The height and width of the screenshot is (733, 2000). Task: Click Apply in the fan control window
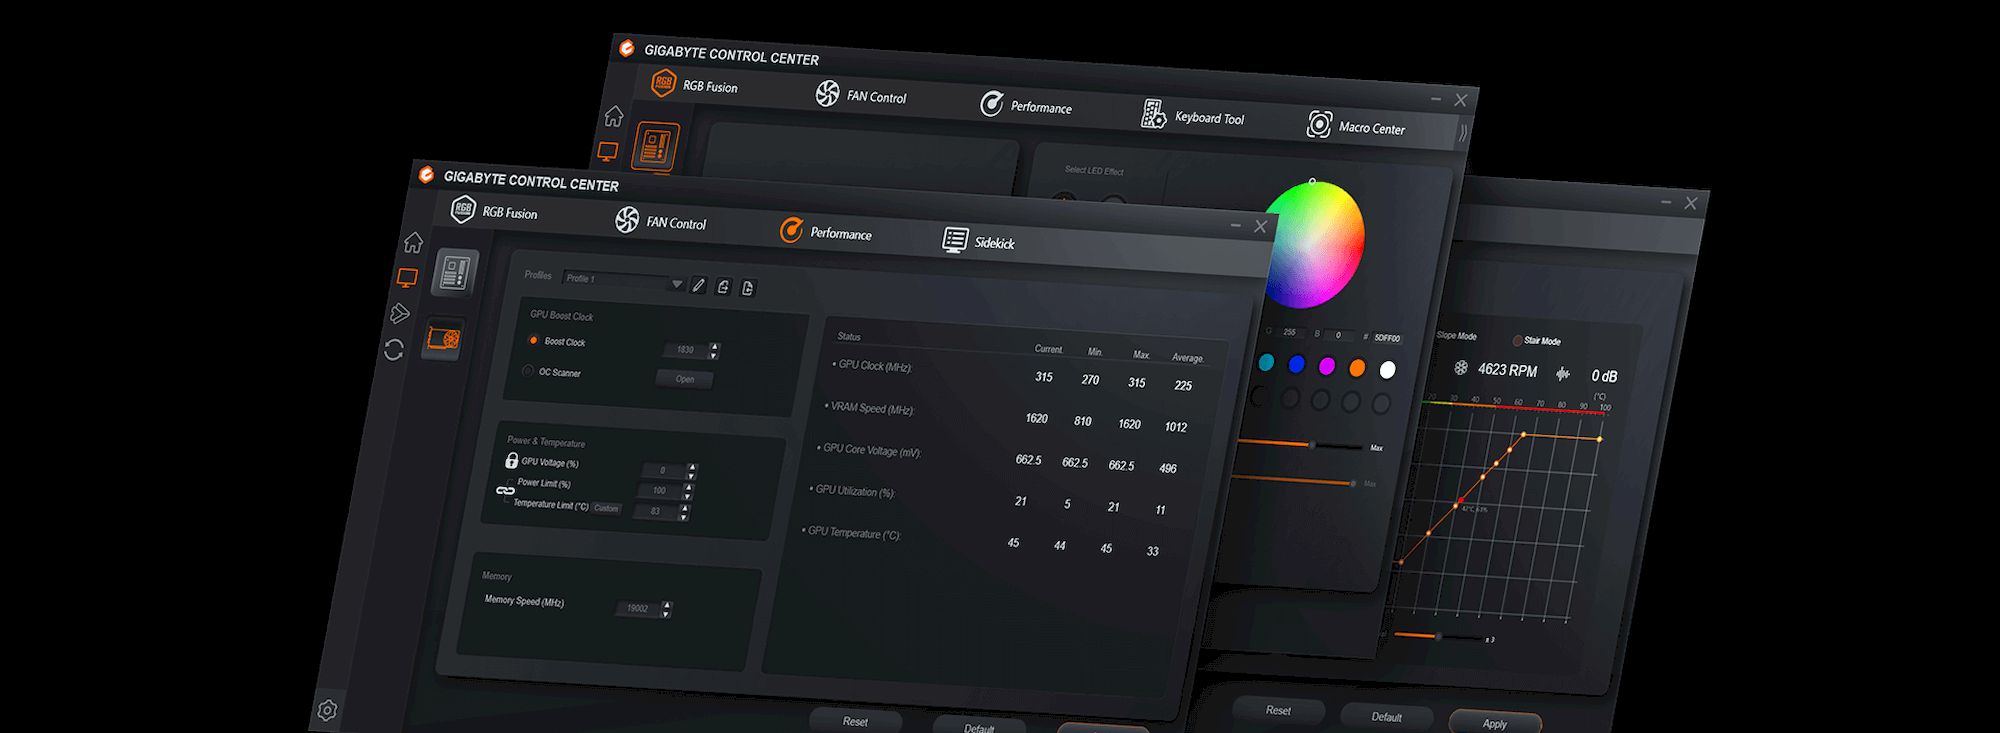point(1494,722)
